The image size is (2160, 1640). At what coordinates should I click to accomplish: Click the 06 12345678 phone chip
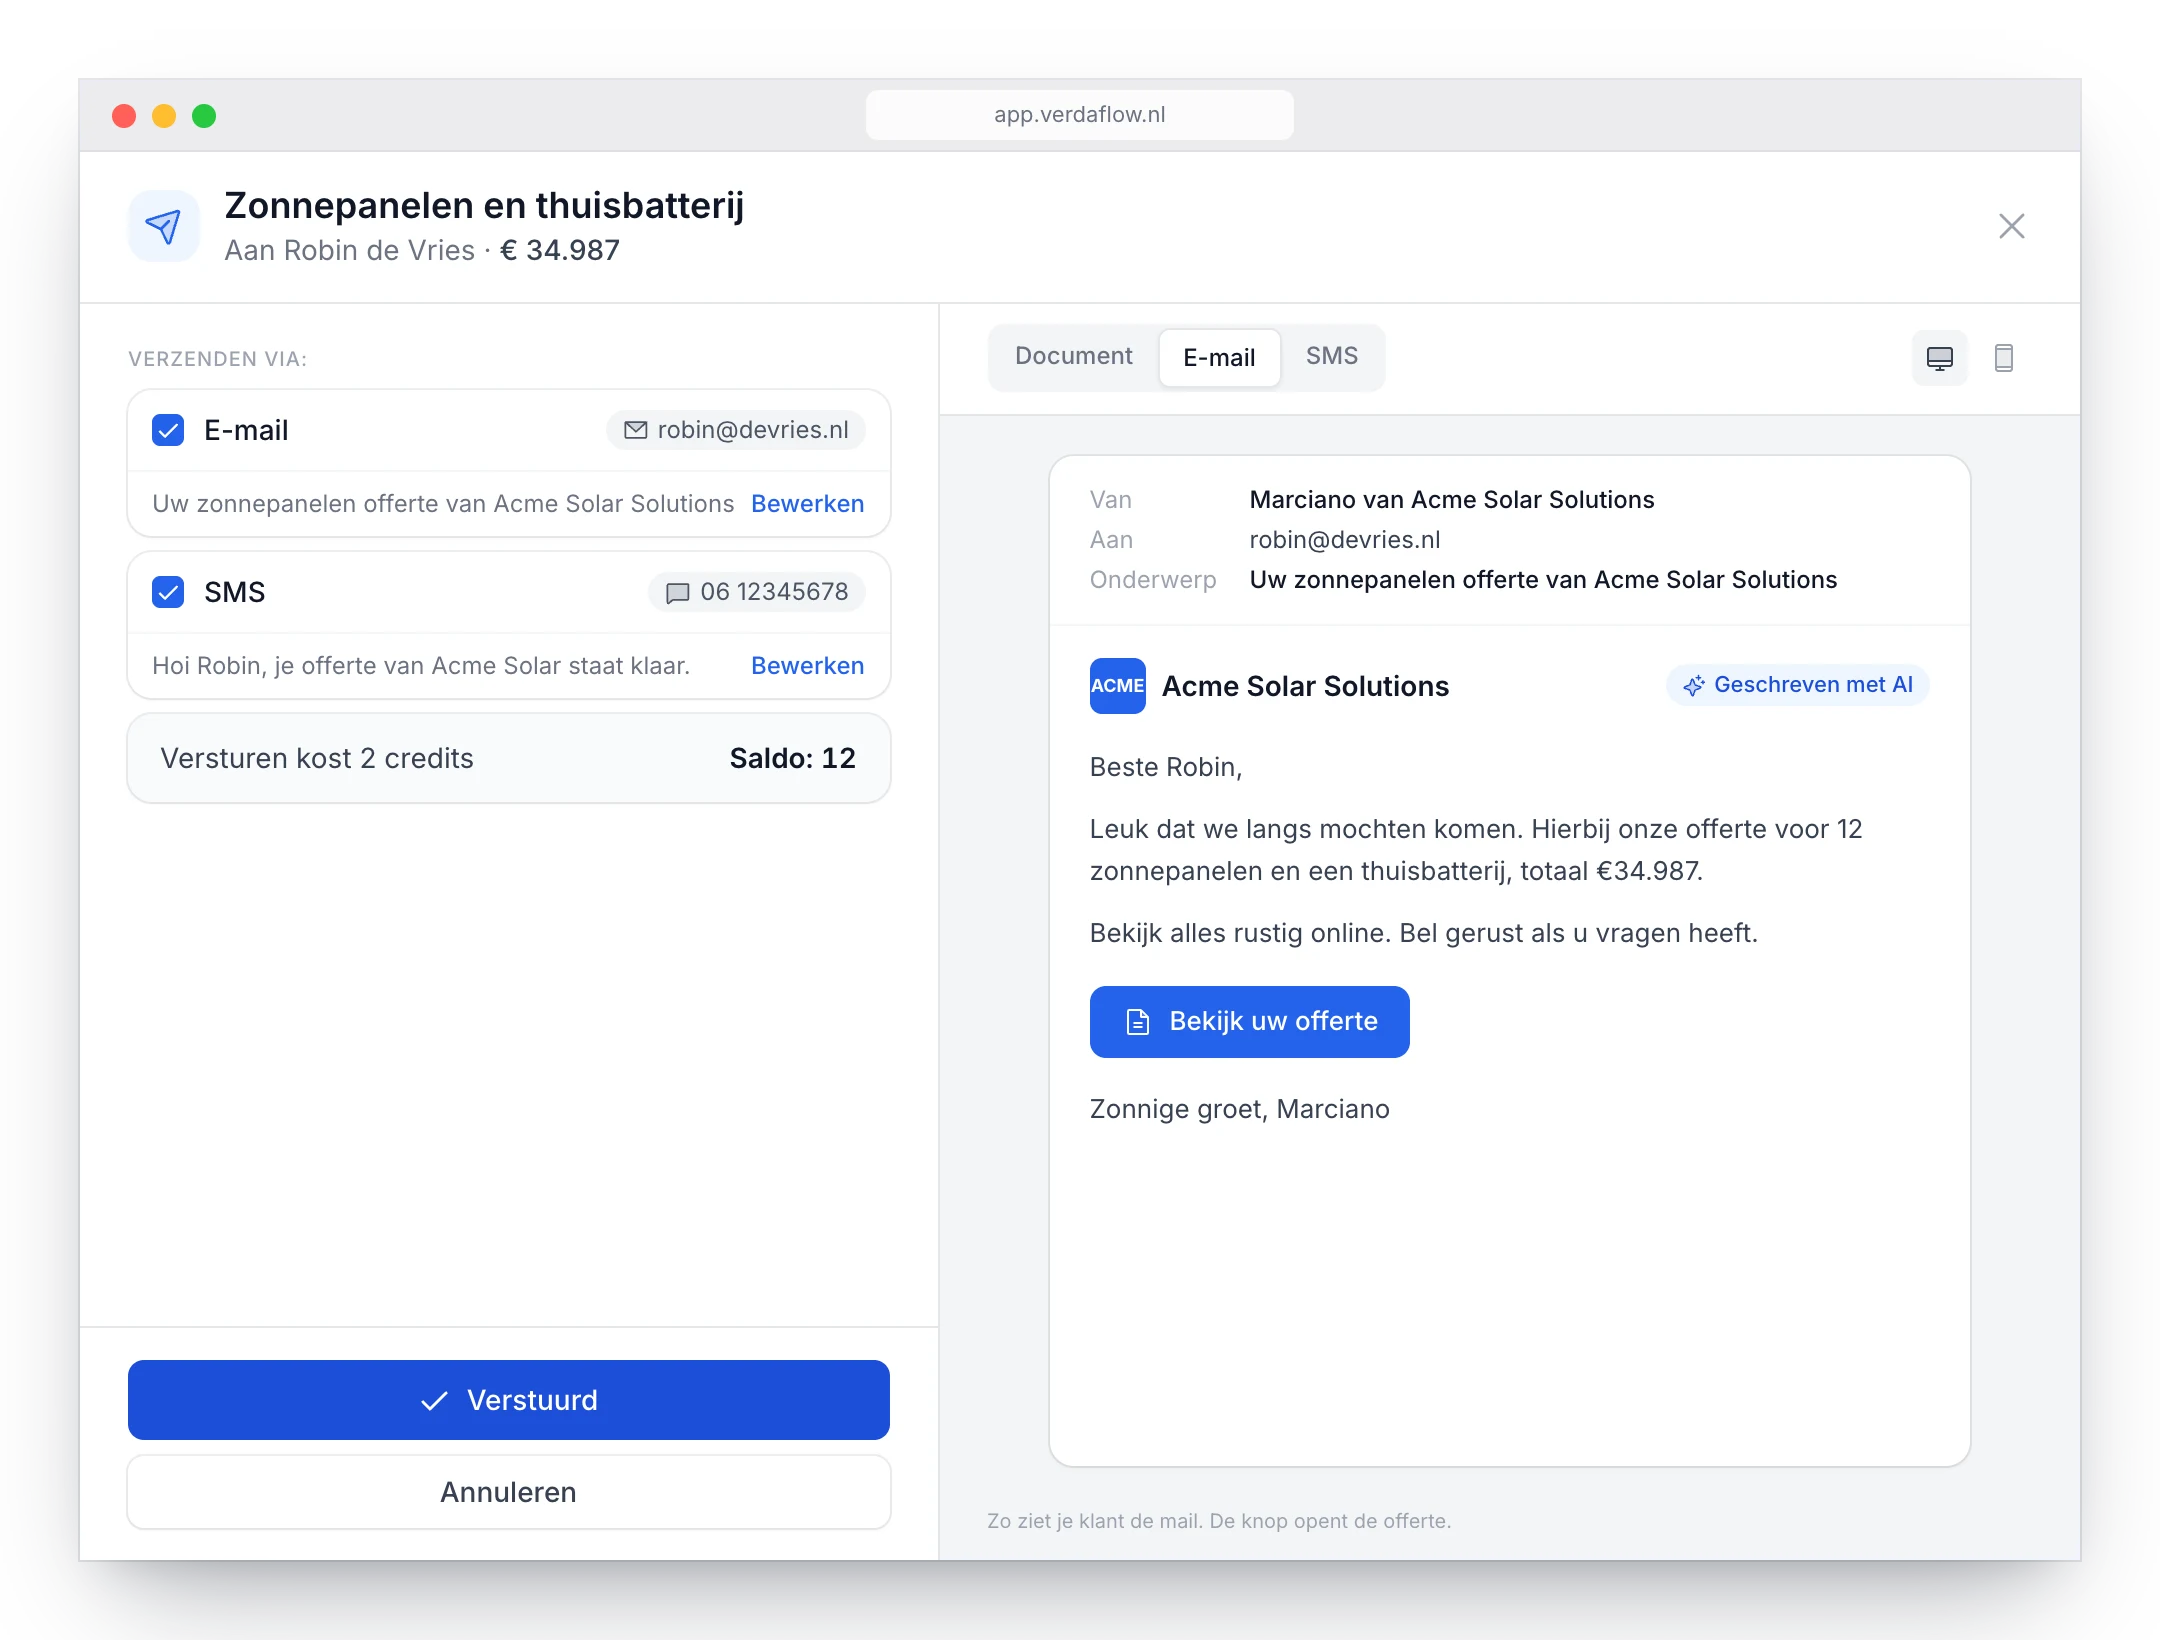click(757, 592)
